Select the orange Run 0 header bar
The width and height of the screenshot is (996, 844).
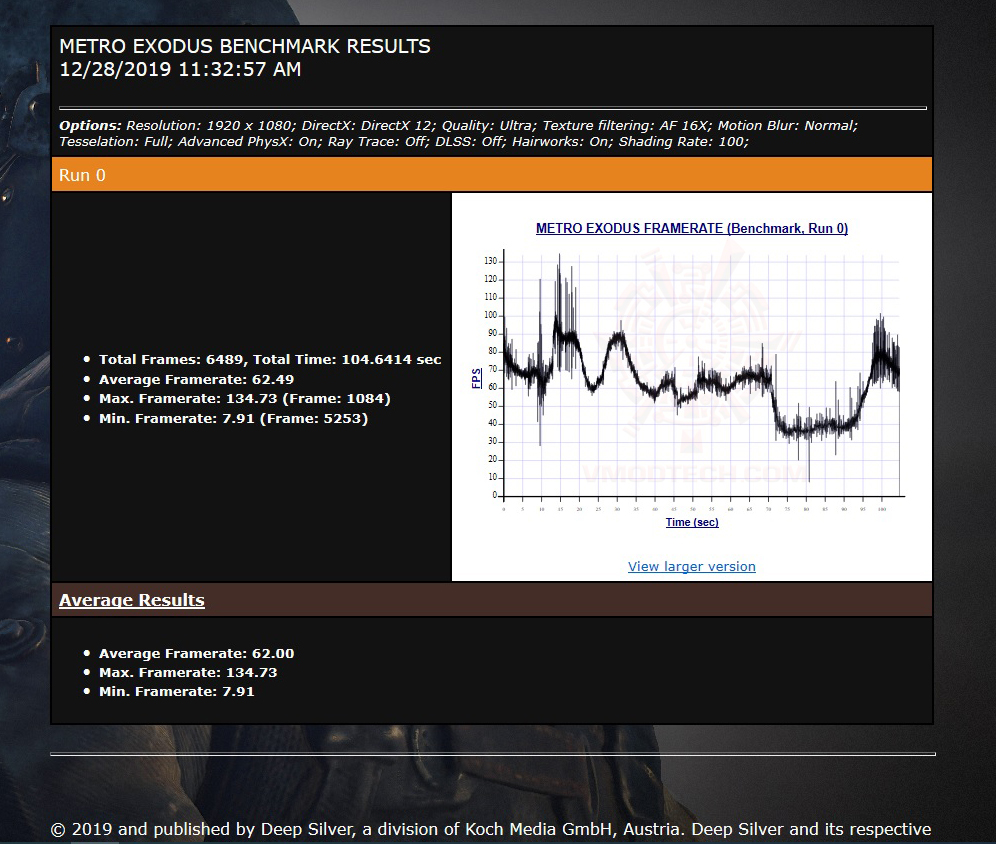492,175
